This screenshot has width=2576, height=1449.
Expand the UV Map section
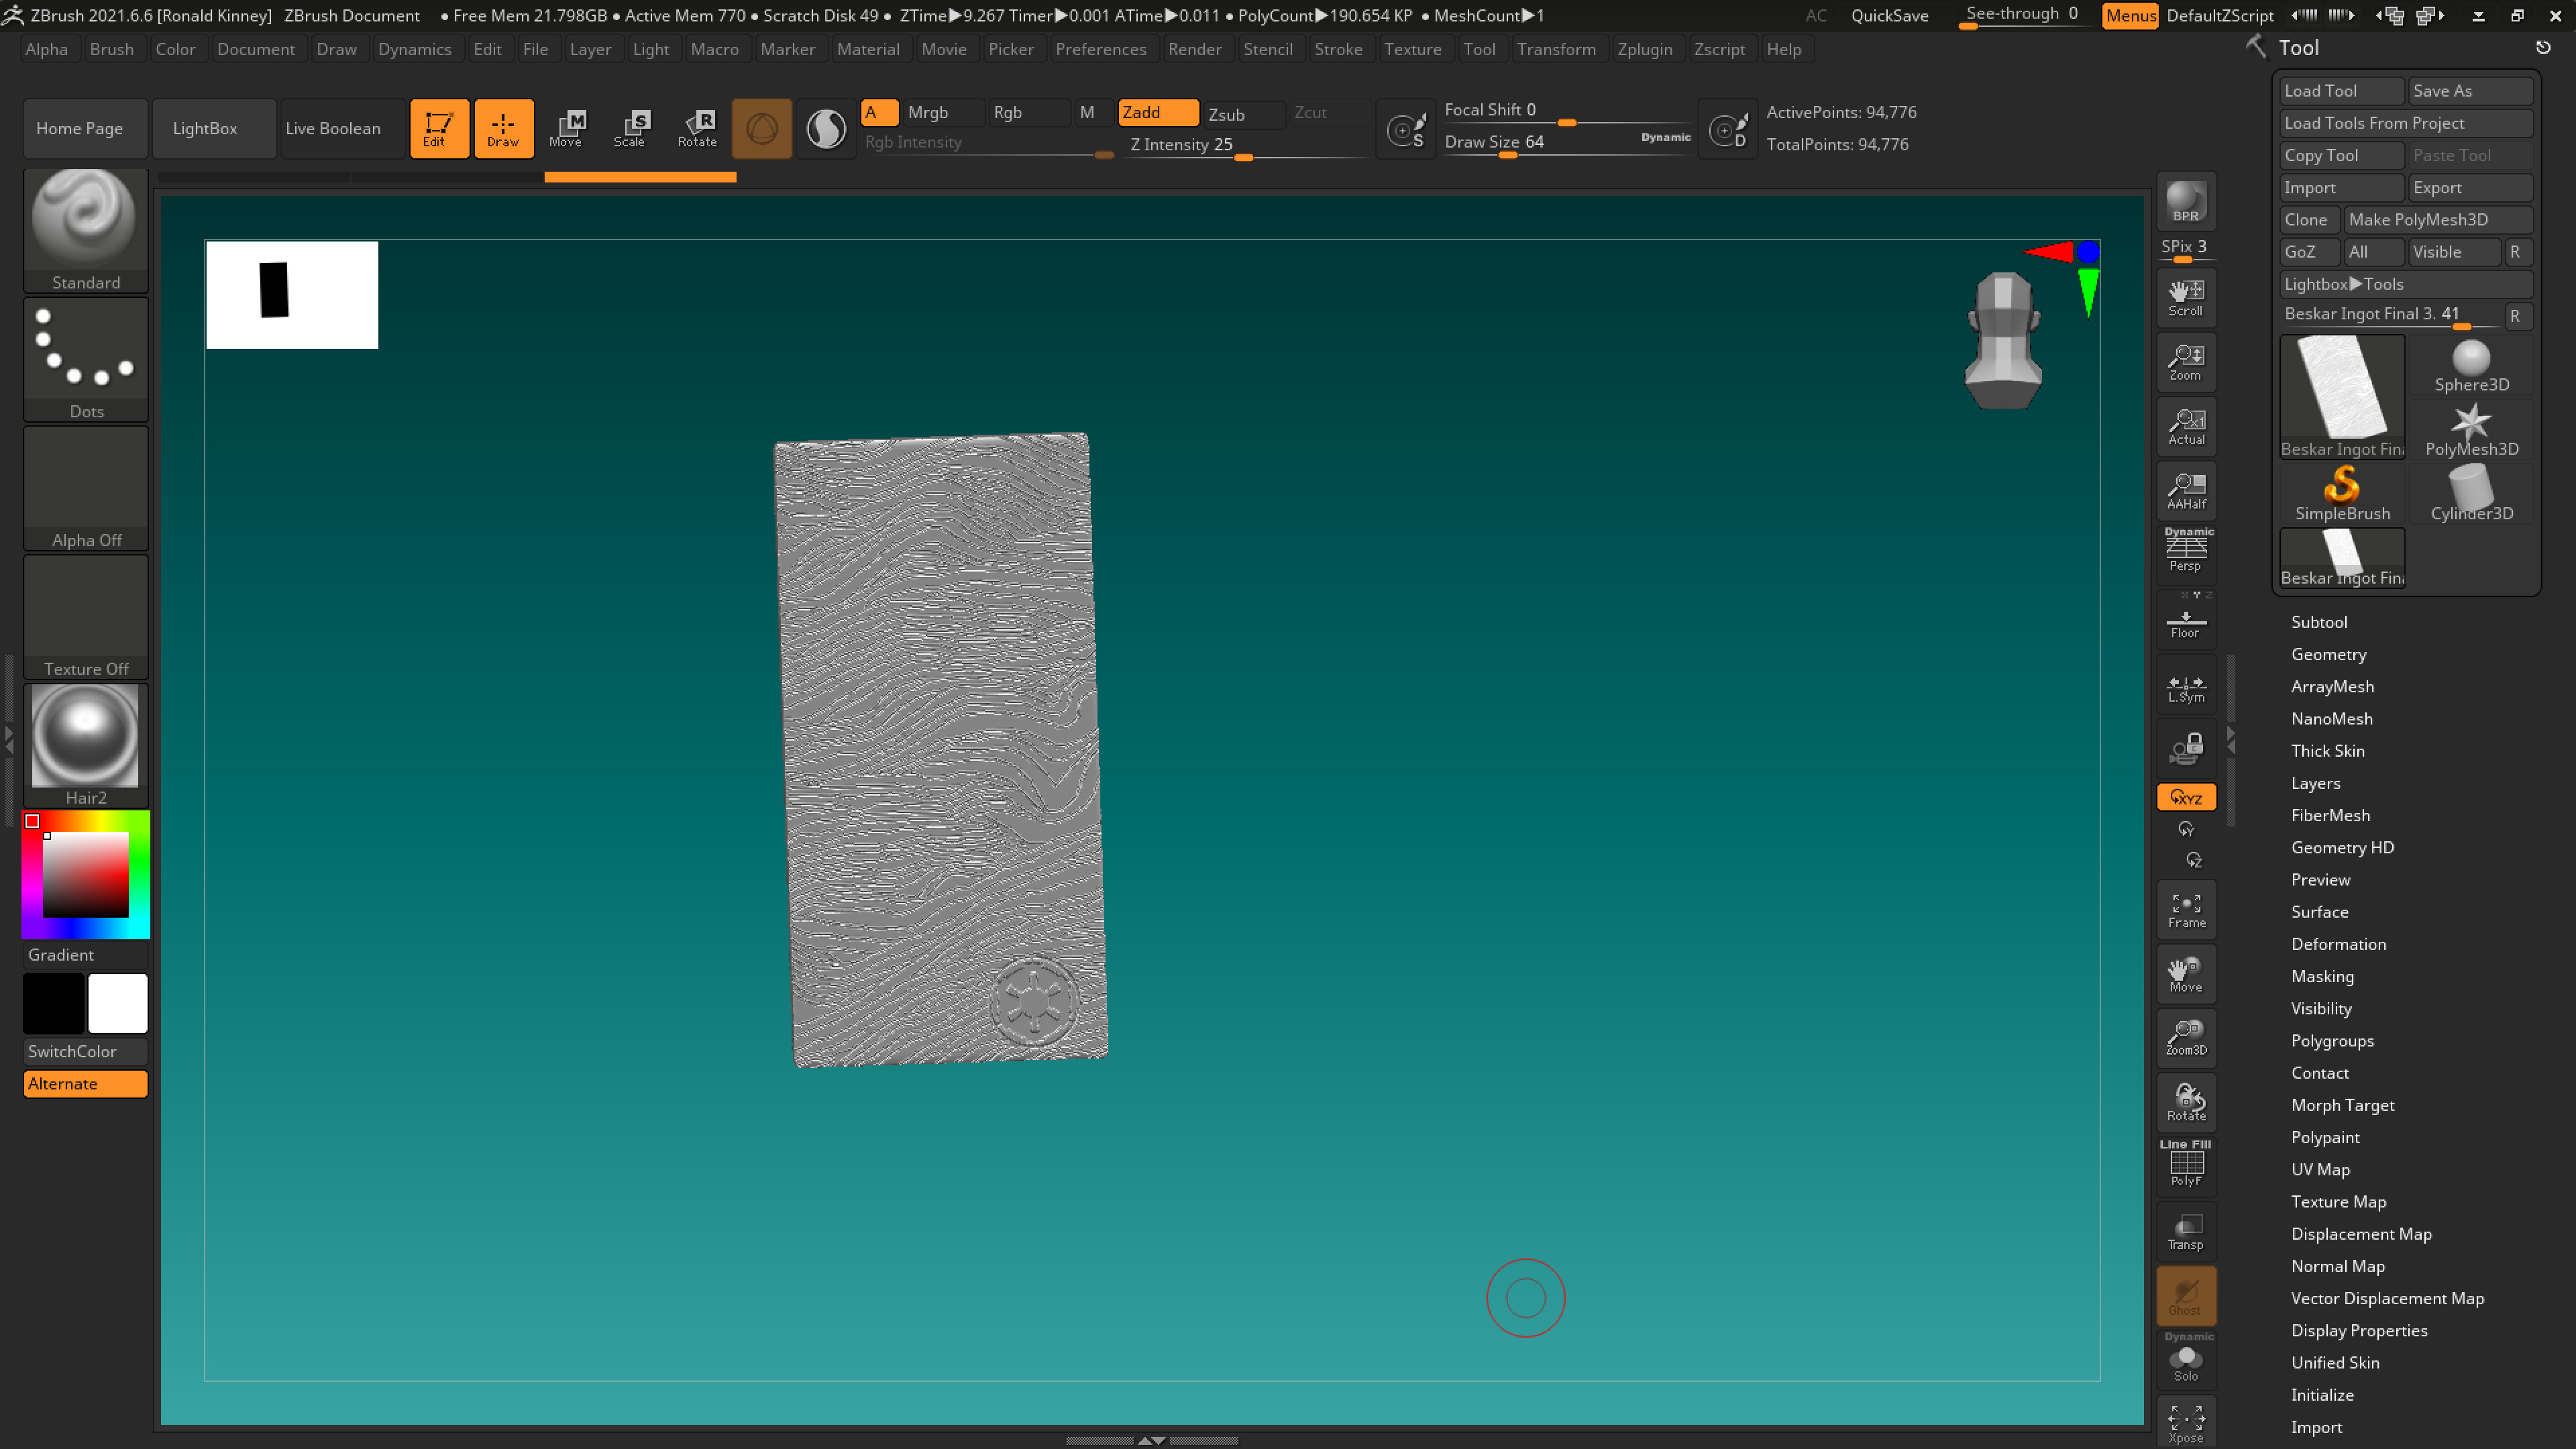pos(2320,1169)
